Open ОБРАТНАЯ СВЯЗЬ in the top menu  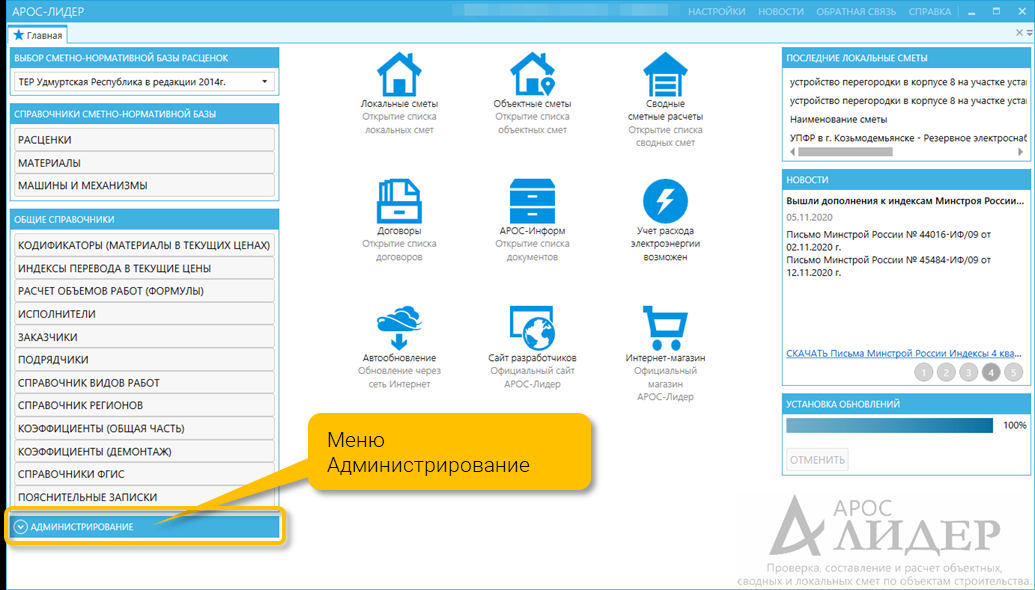pos(856,11)
